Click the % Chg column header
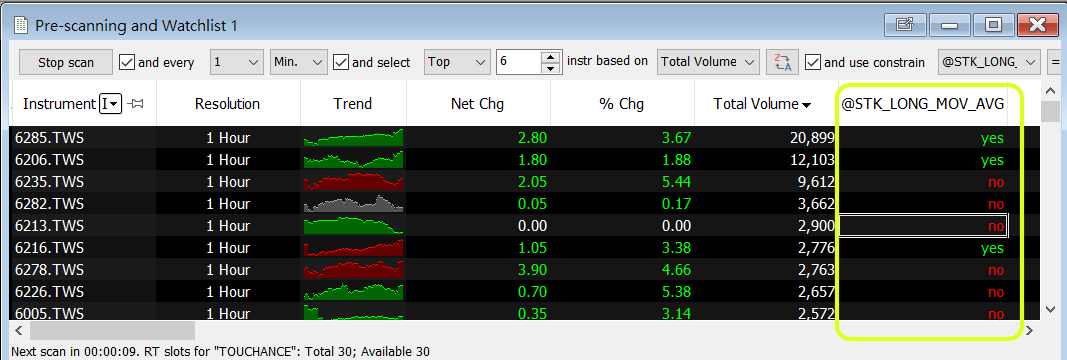Image resolution: width=1067 pixels, height=360 pixels. [x=622, y=104]
